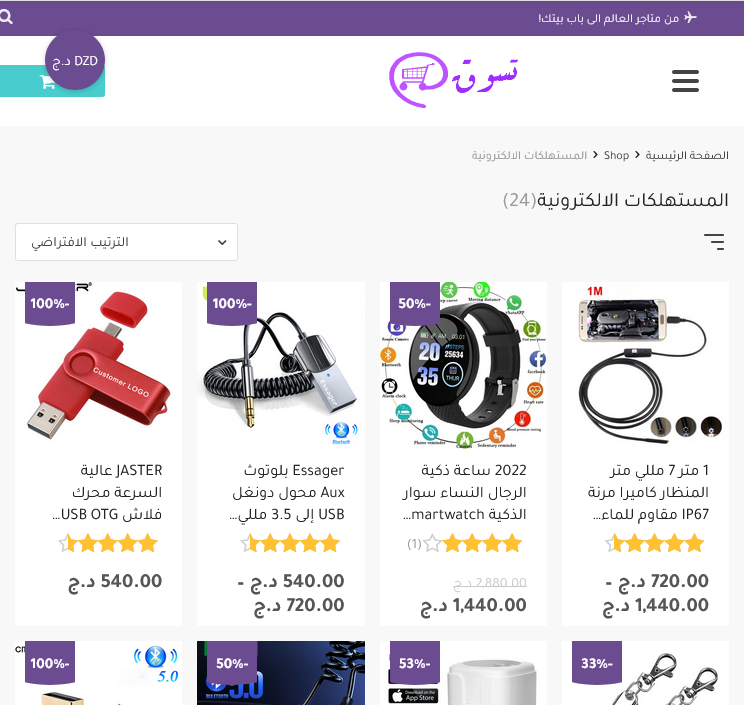
Task: Click the airplane icon in the top banner
Action: [x=690, y=18]
